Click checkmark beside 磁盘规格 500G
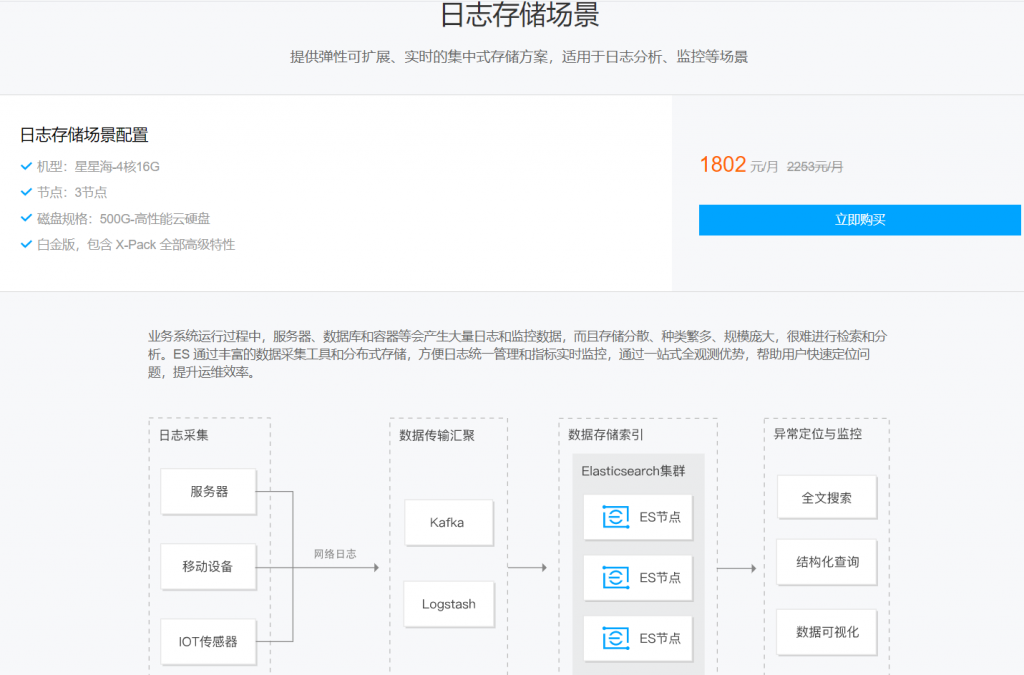Image resolution: width=1024 pixels, height=675 pixels. pos(26,218)
